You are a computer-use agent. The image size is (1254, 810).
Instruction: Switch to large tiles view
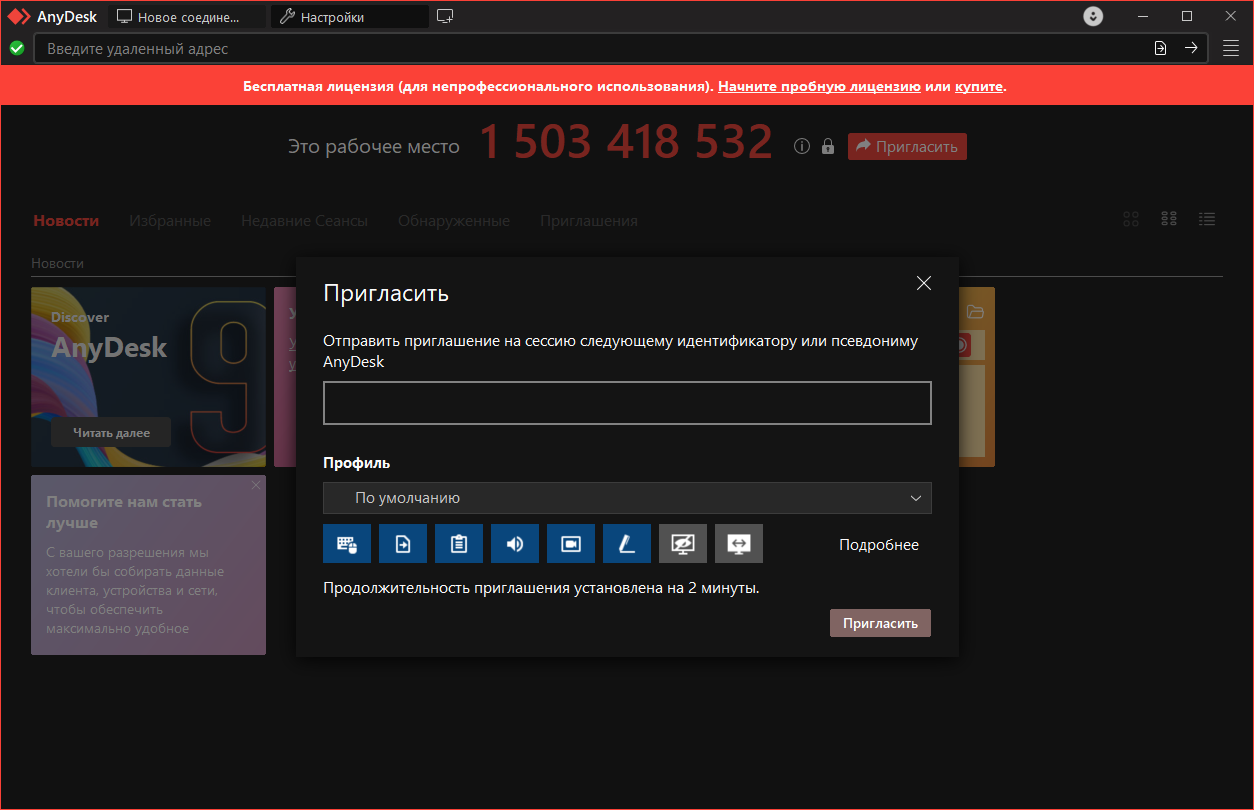coord(1132,219)
